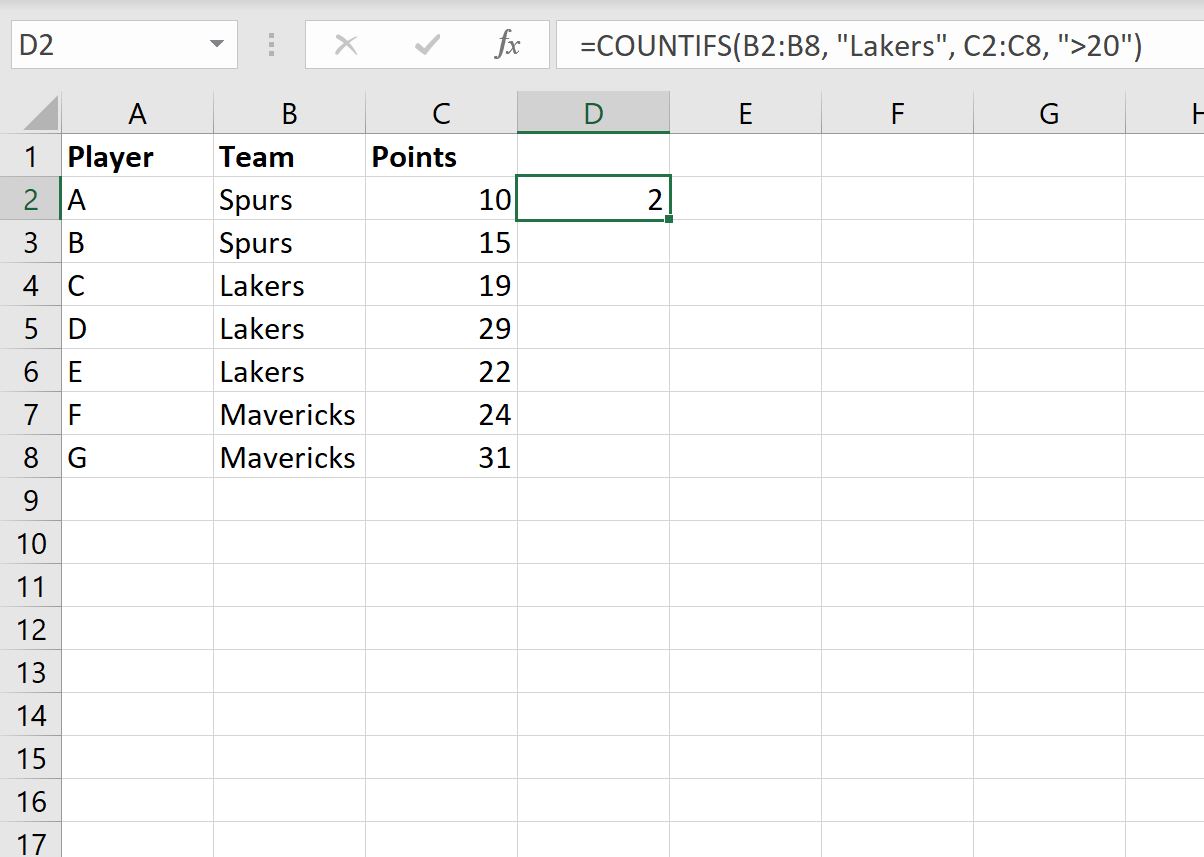The width and height of the screenshot is (1204, 857).
Task: Click the formula bar options dots
Action: [272, 45]
